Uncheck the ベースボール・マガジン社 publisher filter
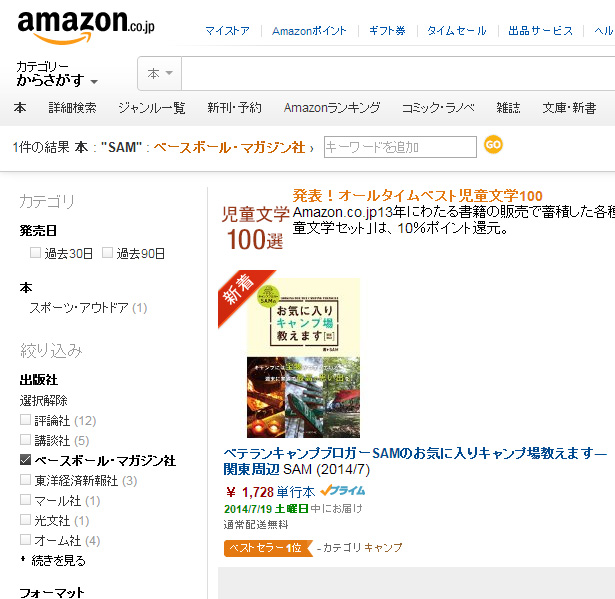 25,459
